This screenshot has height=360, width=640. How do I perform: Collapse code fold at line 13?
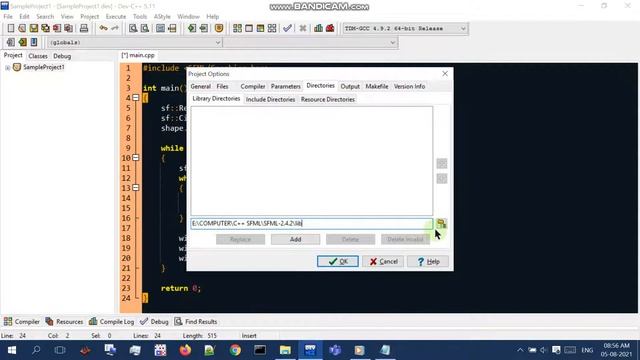[136, 188]
